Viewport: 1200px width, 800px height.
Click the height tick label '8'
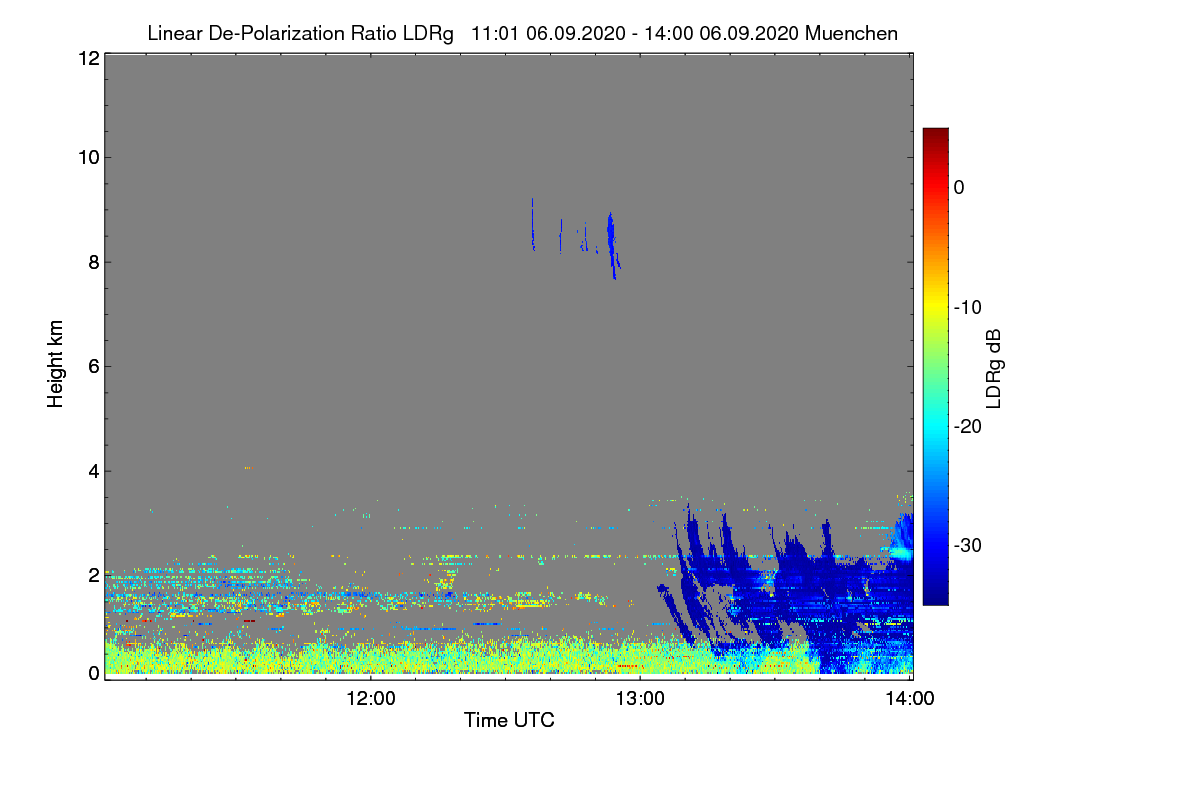tap(93, 262)
